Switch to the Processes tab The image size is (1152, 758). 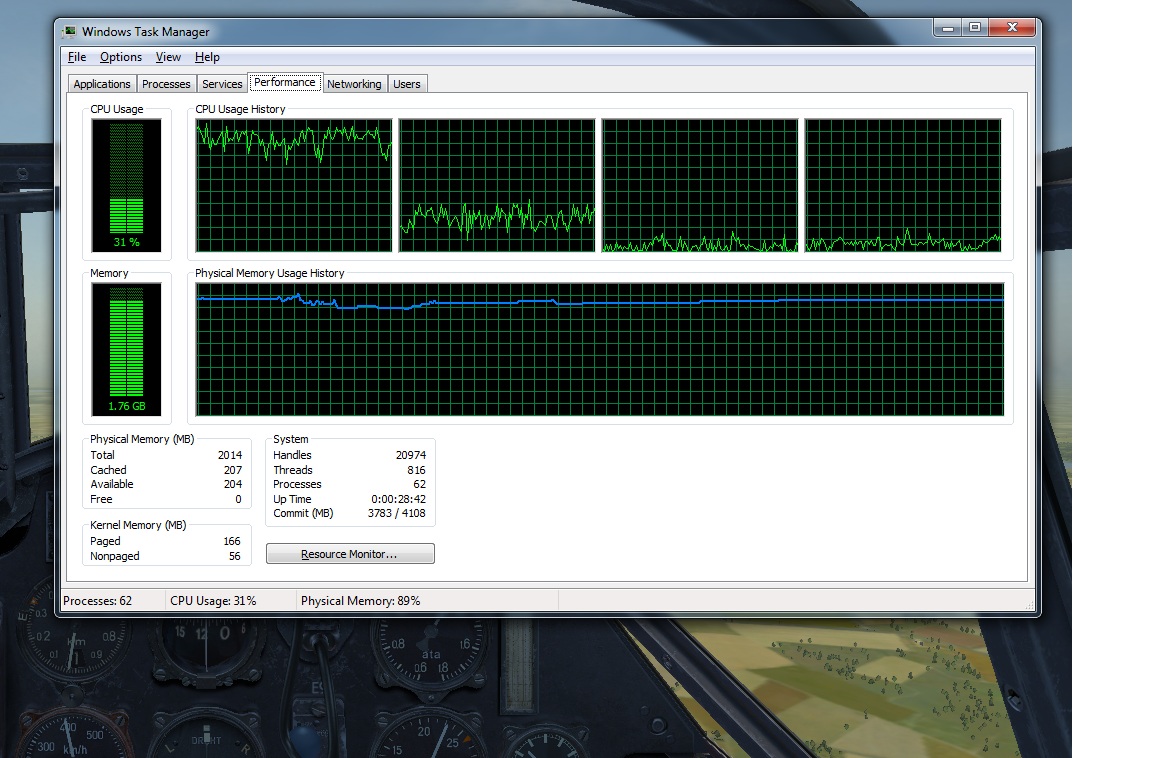(166, 84)
